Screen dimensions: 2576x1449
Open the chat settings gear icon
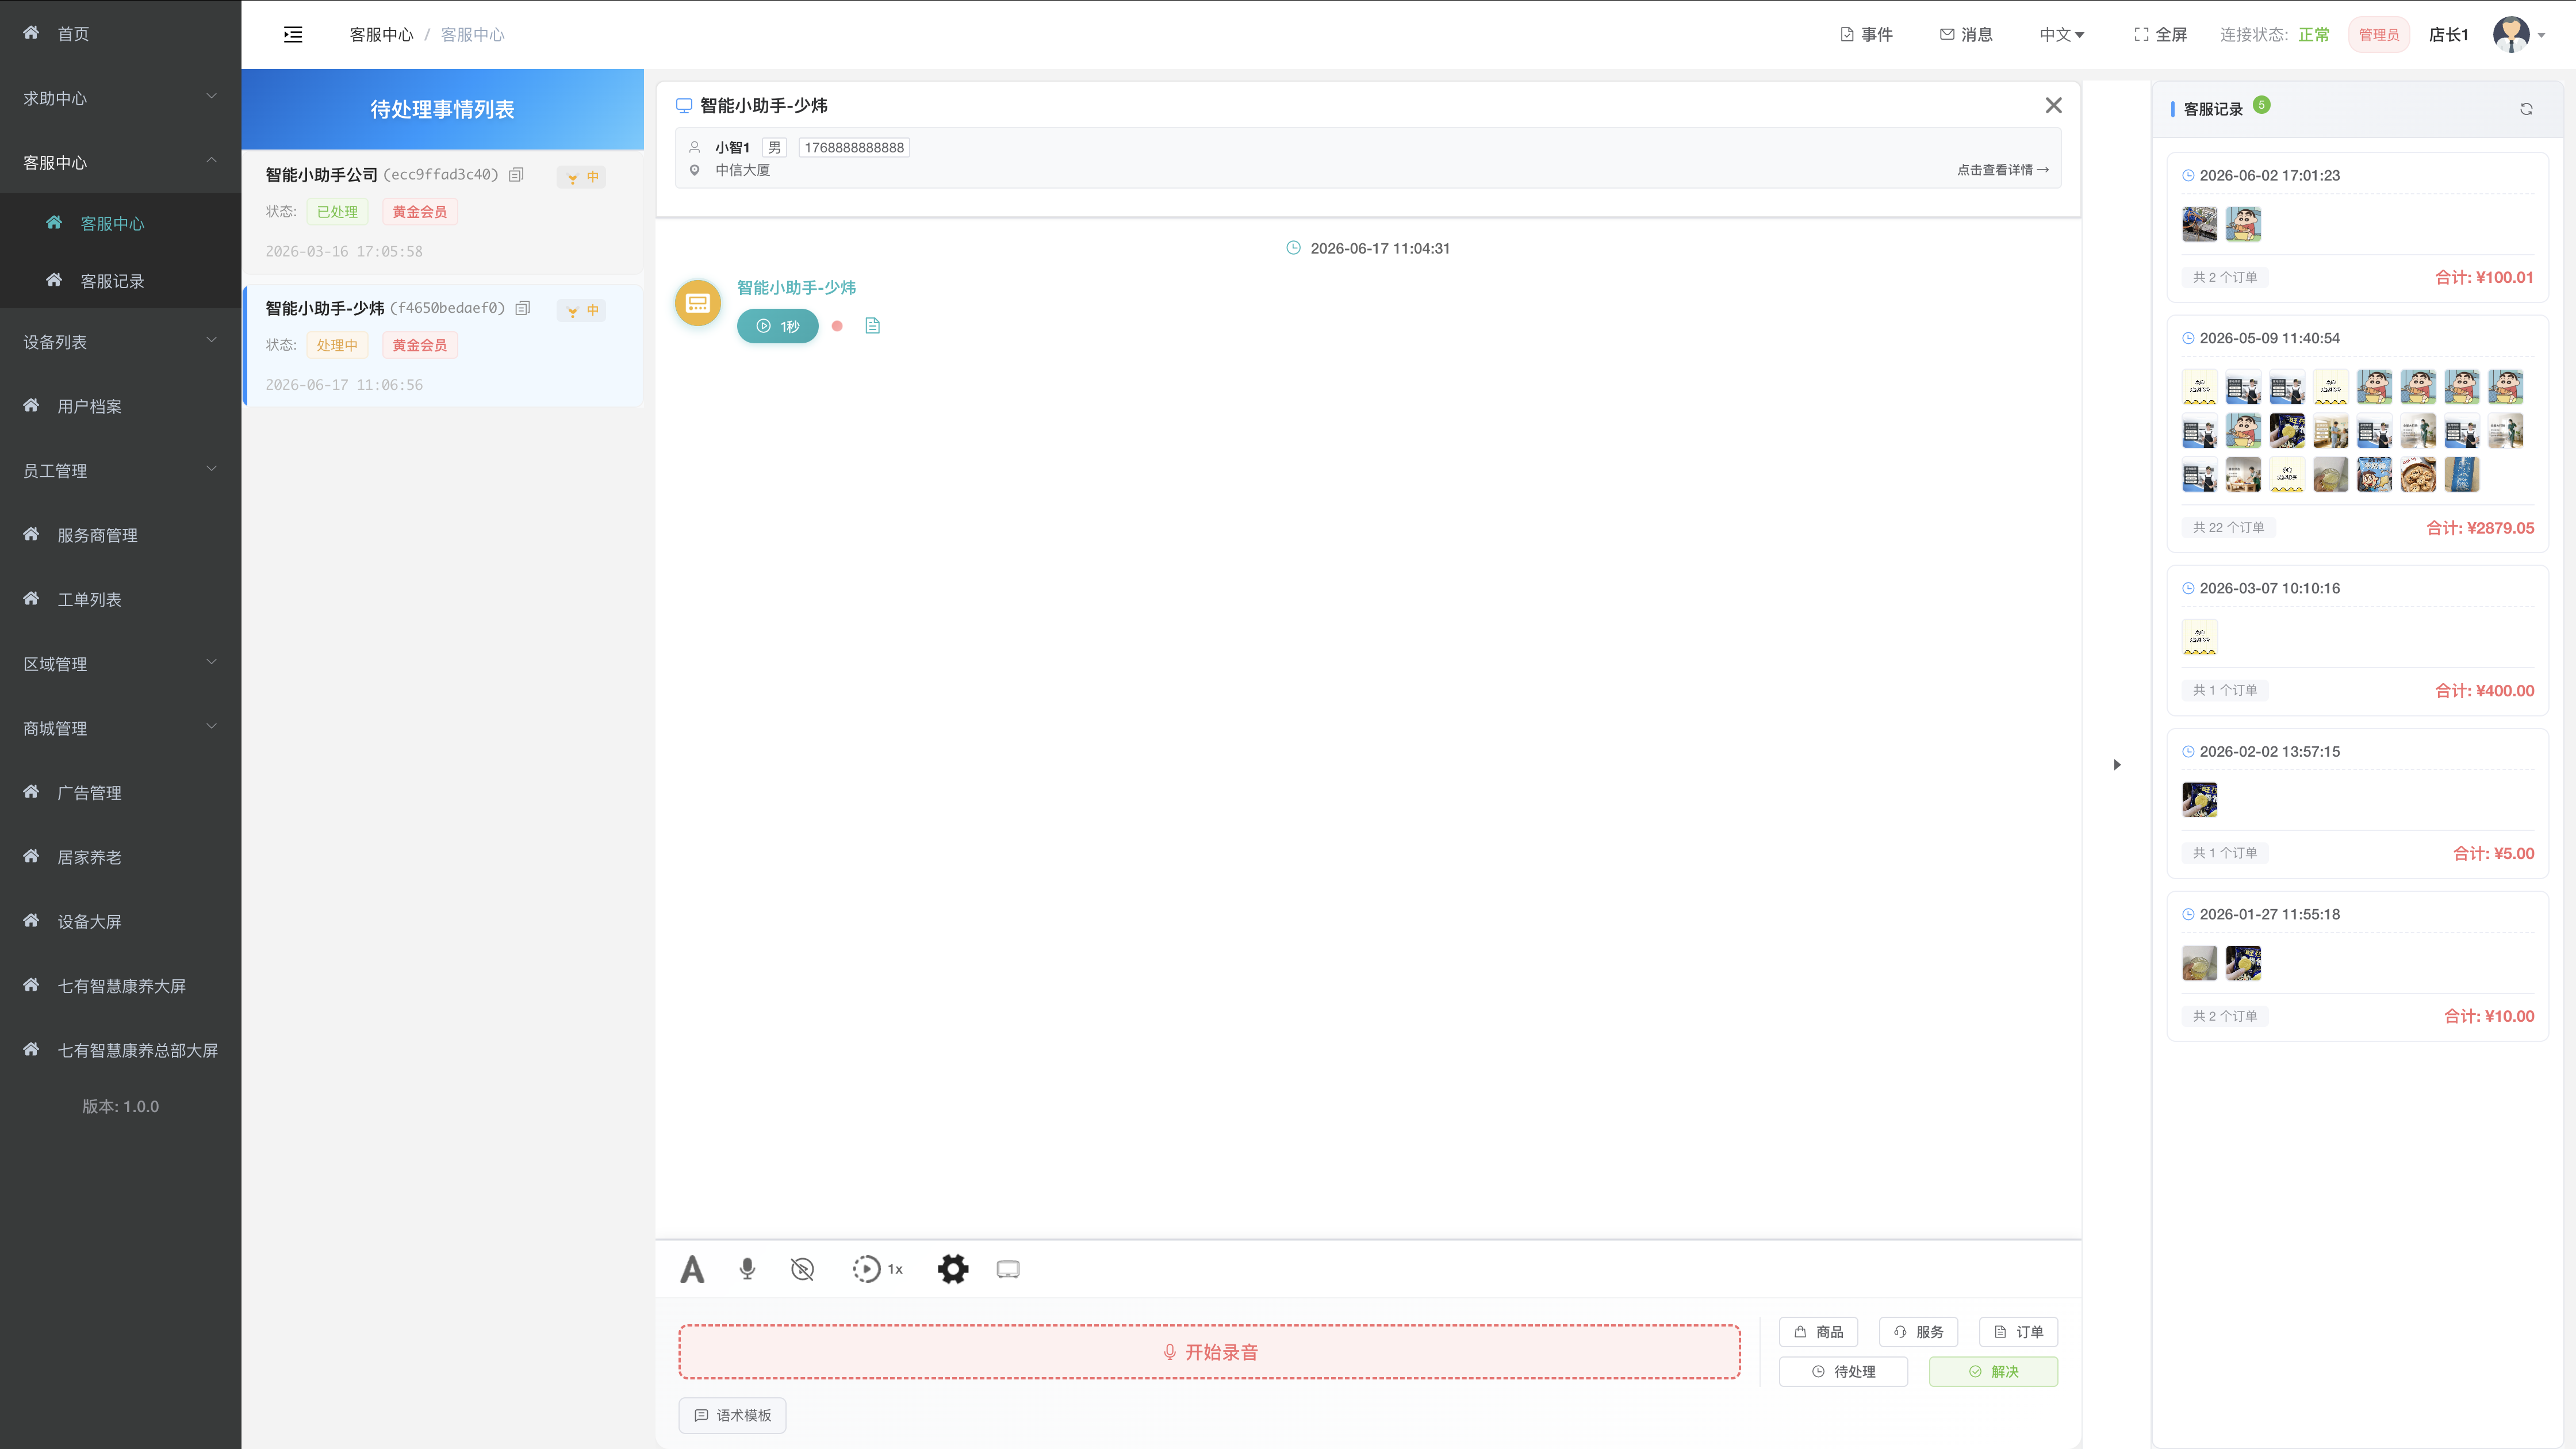coord(953,1269)
